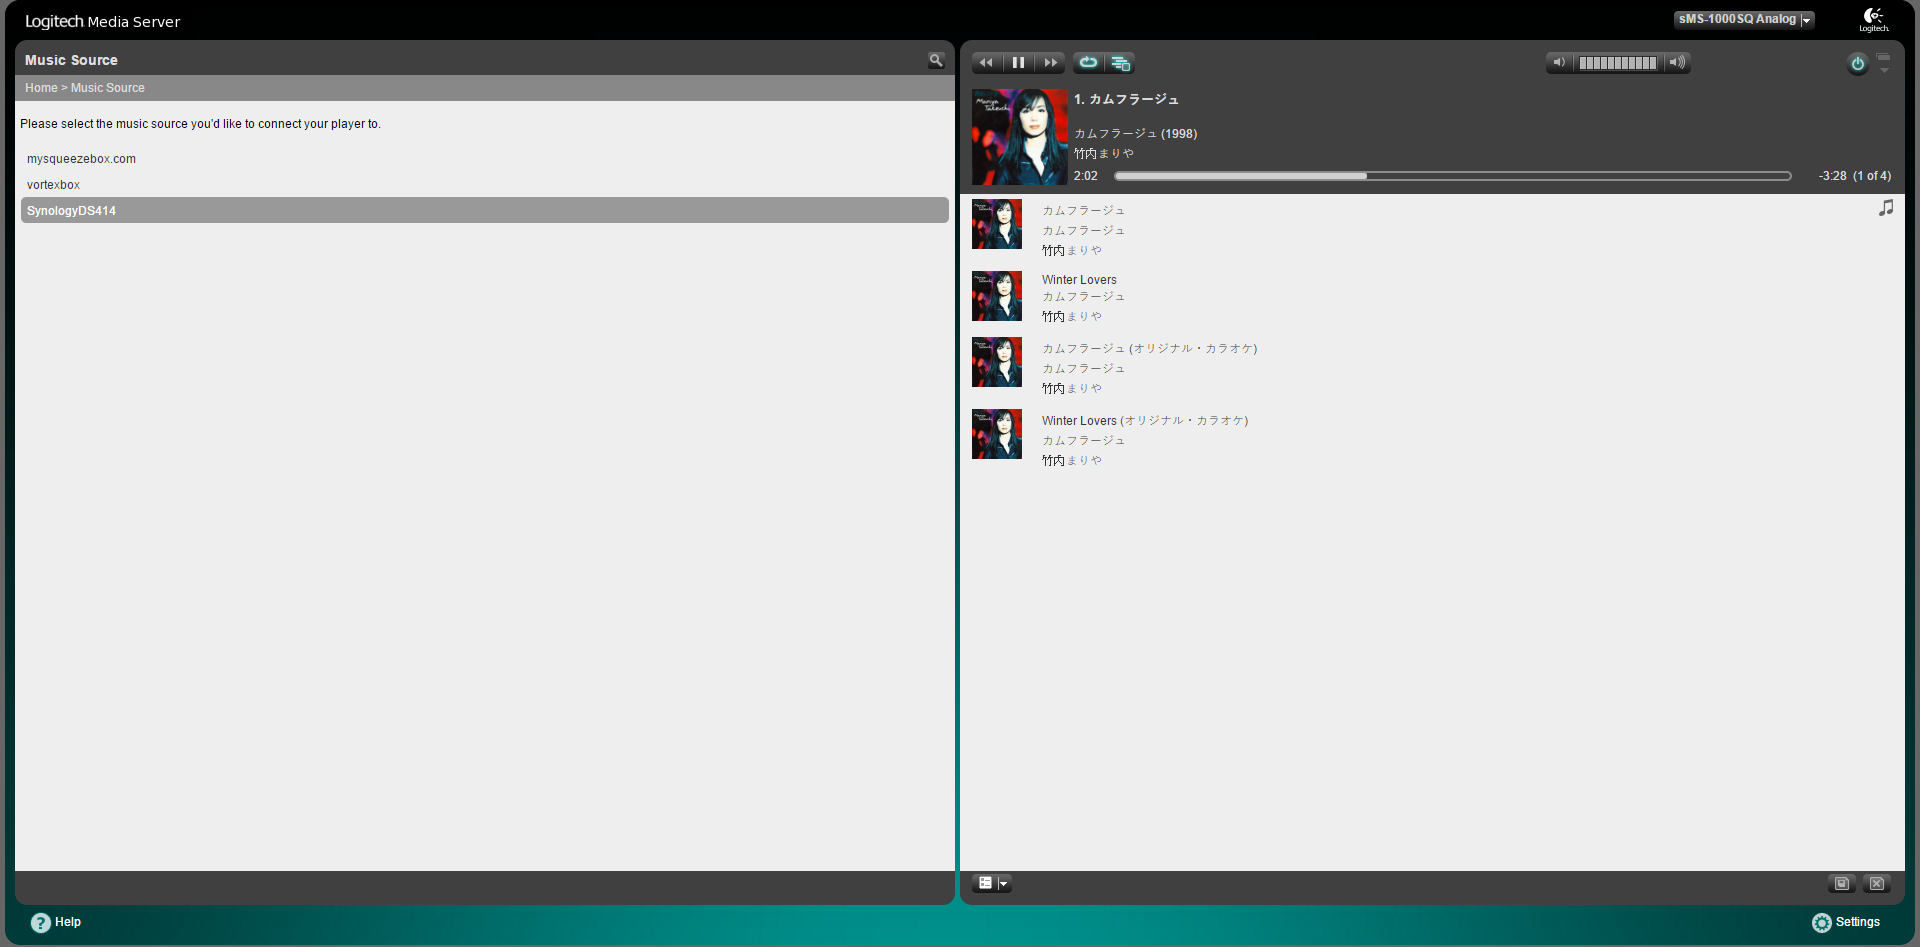Viewport: 1920px width, 947px height.
Task: Play カムフラージュ (オリジナル・カラオケ) track
Action: click(1149, 348)
